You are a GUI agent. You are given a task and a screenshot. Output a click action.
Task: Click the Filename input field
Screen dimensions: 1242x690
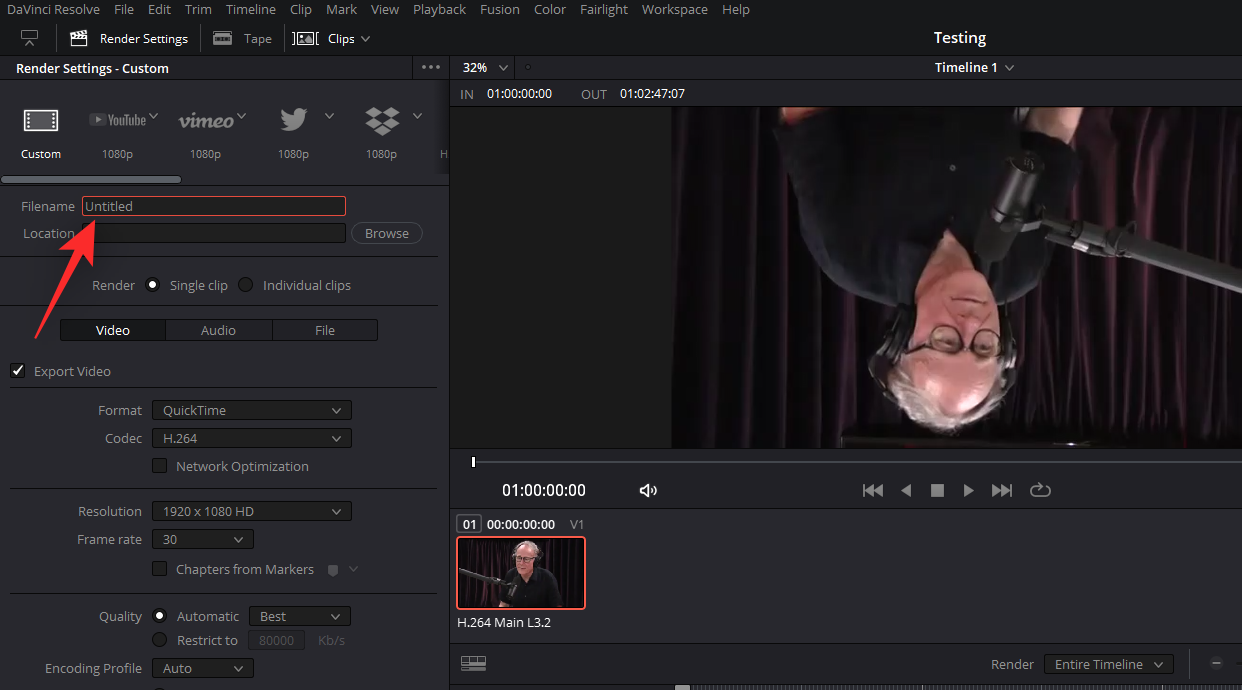(214, 206)
